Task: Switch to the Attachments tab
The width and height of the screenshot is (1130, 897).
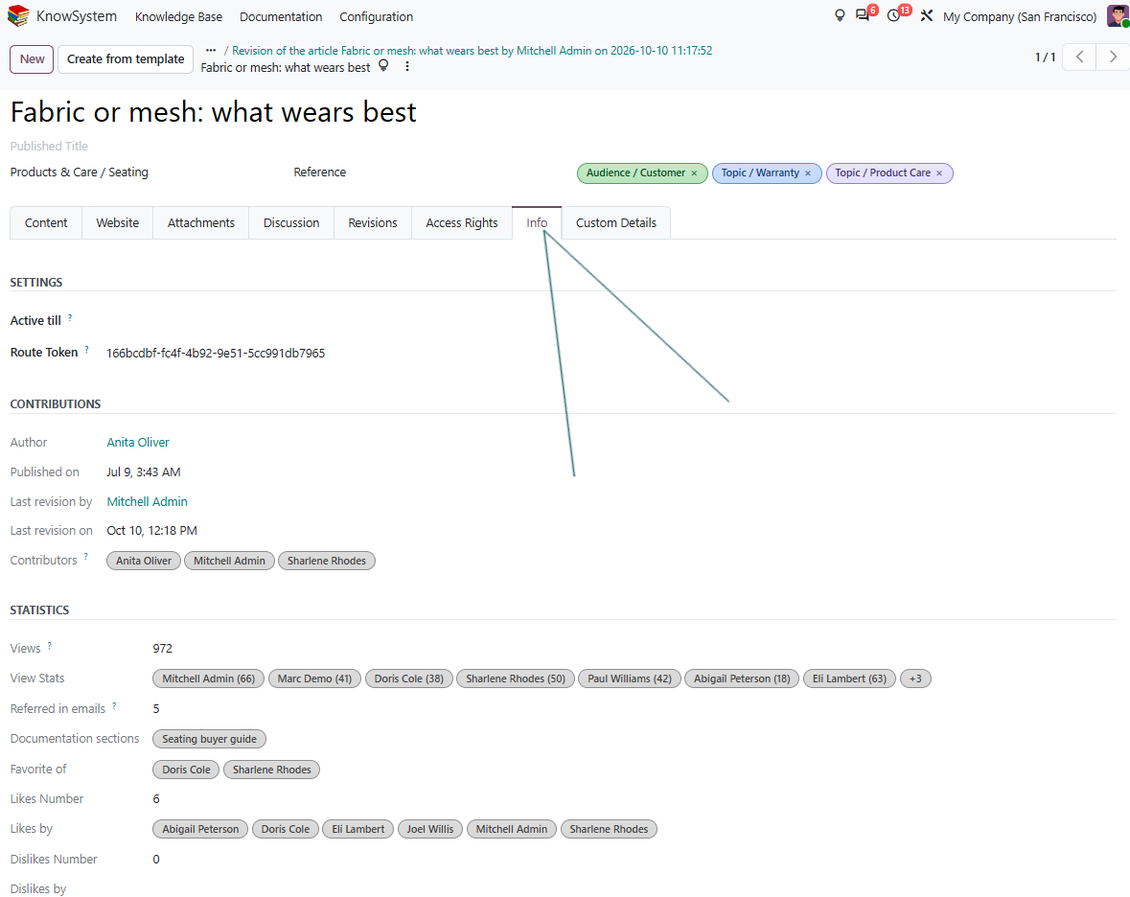Action: [201, 223]
